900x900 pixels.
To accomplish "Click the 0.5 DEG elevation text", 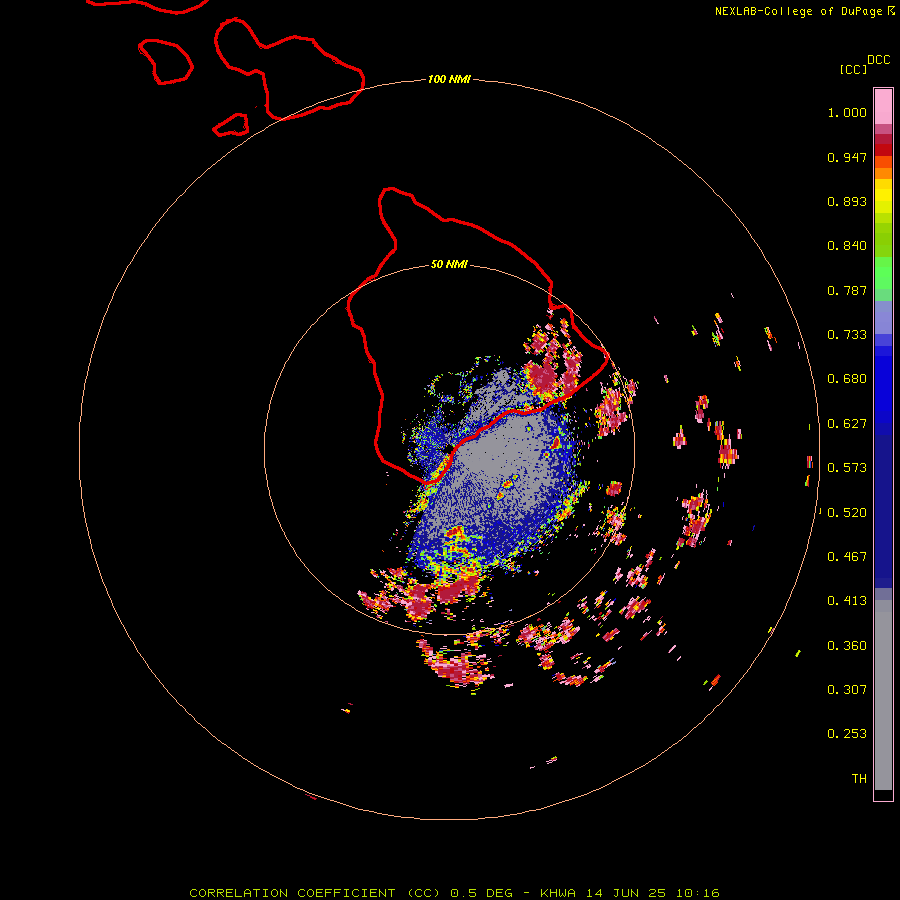I will tap(481, 893).
